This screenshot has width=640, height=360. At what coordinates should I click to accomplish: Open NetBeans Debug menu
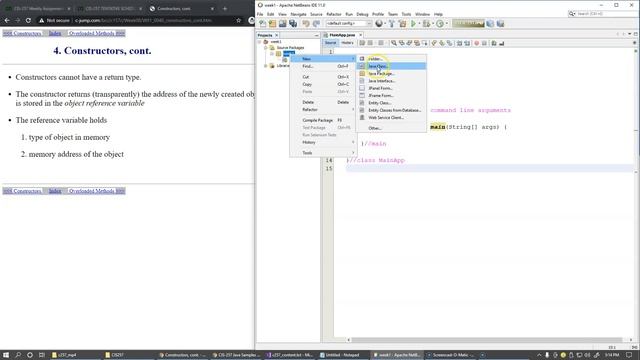point(362,14)
